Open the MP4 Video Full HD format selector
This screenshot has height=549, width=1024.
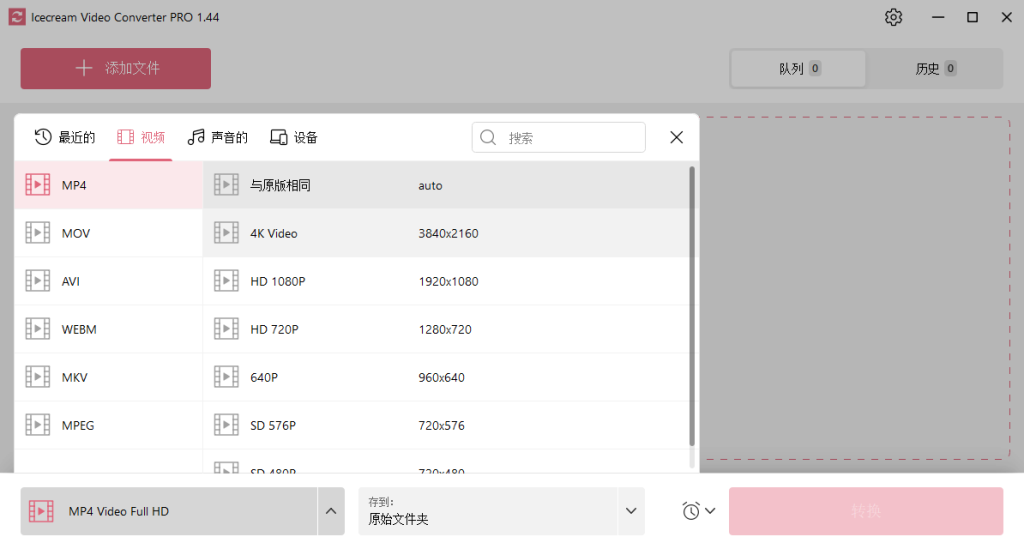tap(169, 511)
